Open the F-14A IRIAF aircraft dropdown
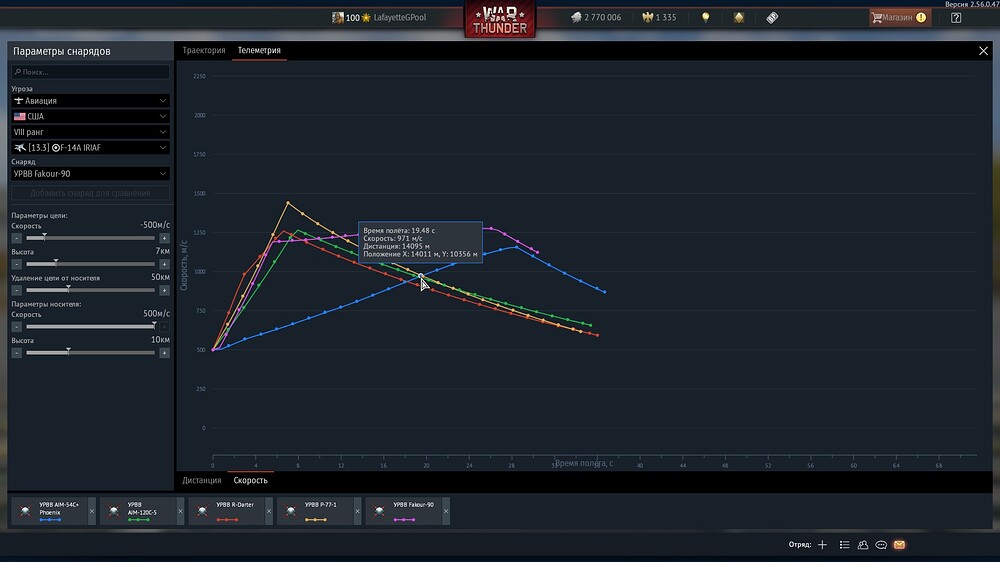The height and width of the screenshot is (562, 1000). click(91, 147)
